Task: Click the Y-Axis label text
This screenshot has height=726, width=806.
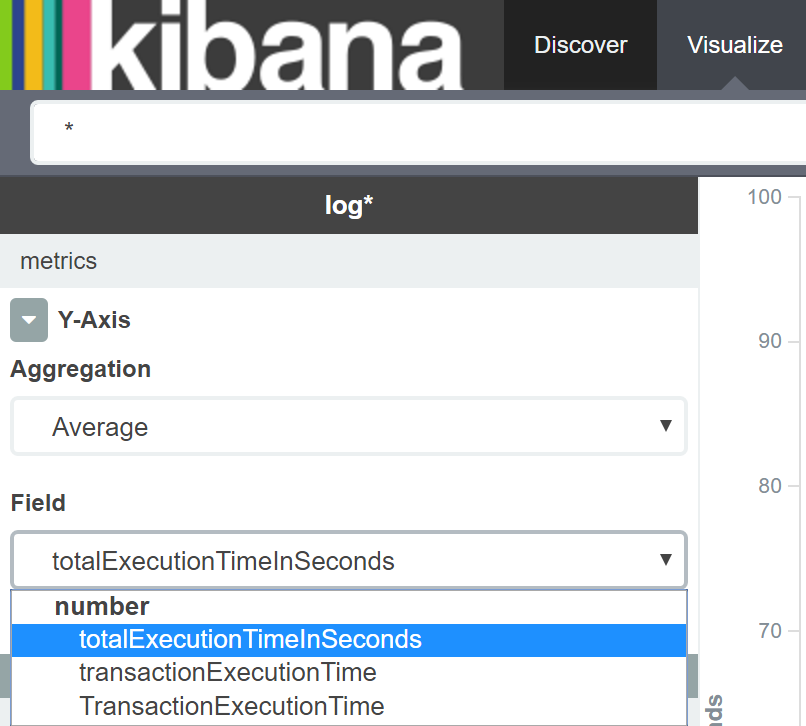Action: [x=94, y=320]
